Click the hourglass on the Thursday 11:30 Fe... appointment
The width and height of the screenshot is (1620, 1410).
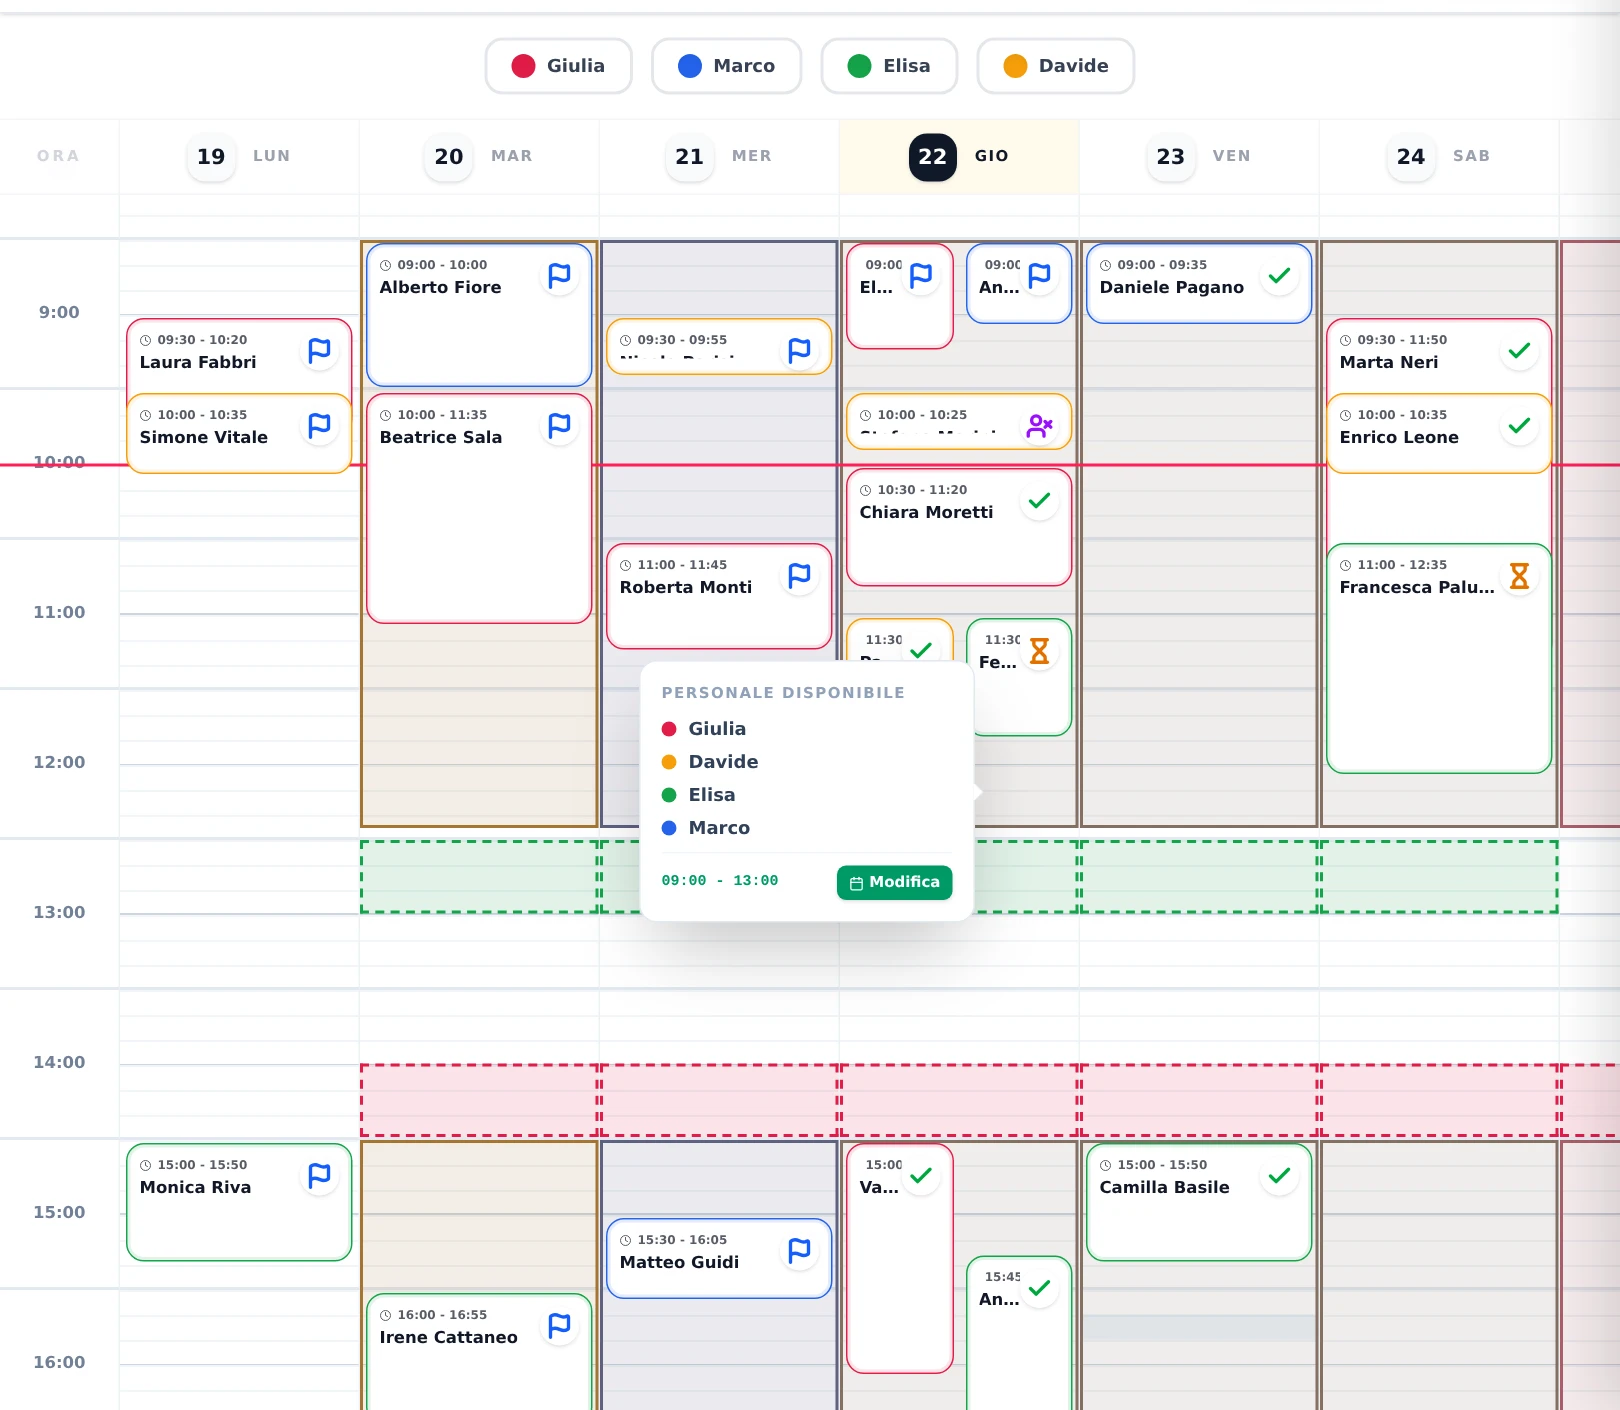coord(1039,651)
